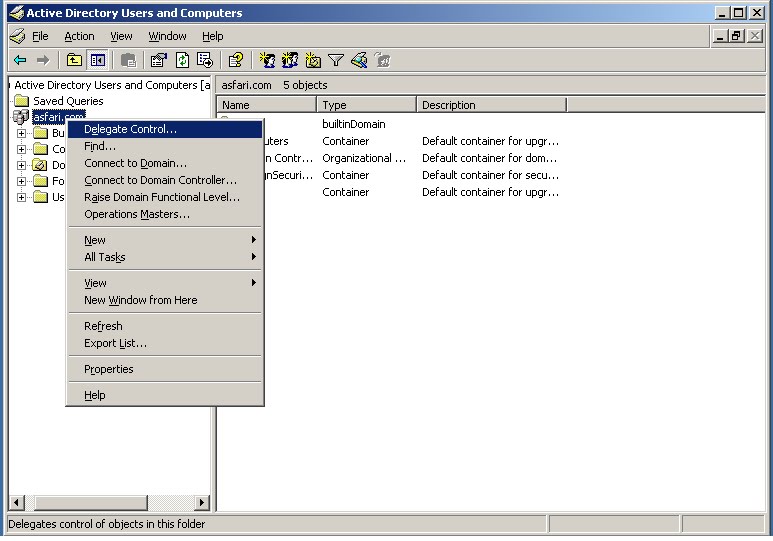This screenshot has width=773, height=541.
Task: Minimize the inner MMC child window
Action: point(720,36)
